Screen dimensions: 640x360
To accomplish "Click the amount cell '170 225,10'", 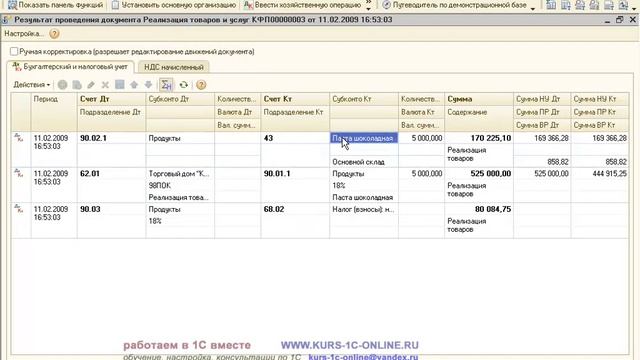I will click(479, 138).
